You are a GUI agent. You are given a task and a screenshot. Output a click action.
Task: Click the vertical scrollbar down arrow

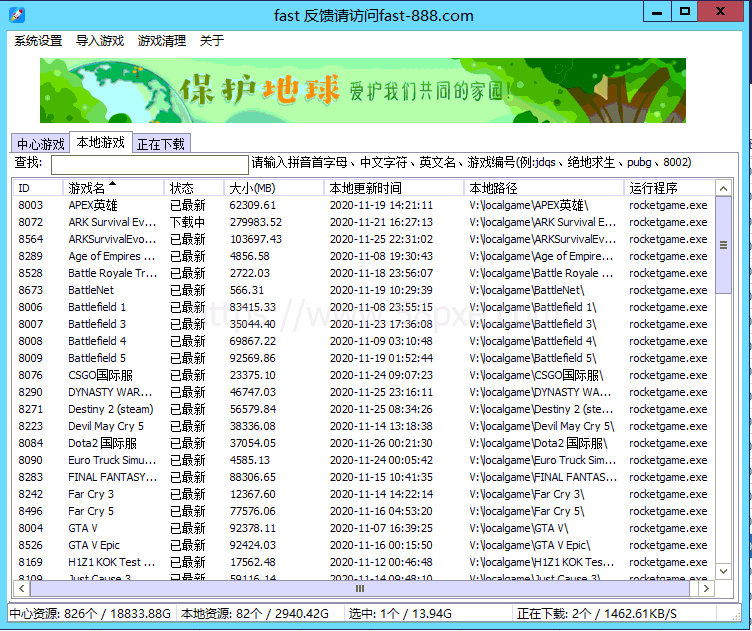pyautogui.click(x=723, y=571)
